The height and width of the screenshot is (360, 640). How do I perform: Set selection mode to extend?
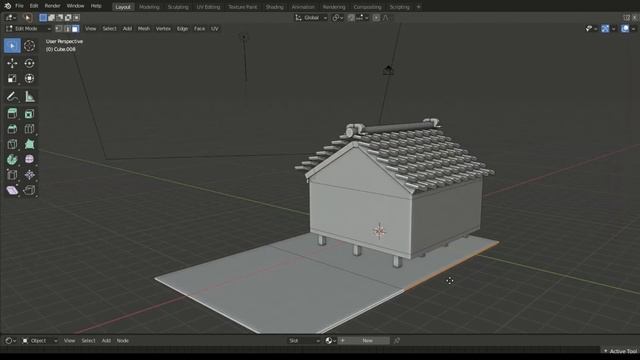point(51,18)
